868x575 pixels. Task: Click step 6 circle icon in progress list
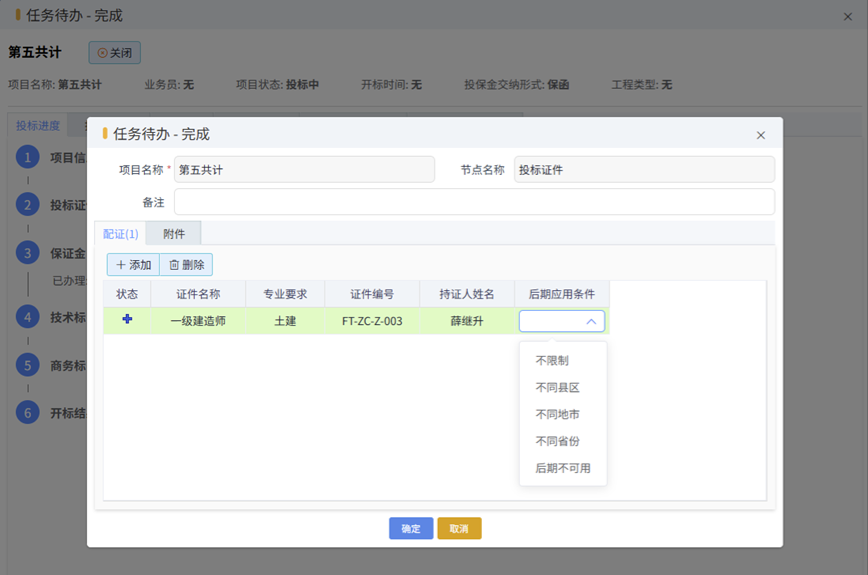pyautogui.click(x=28, y=413)
